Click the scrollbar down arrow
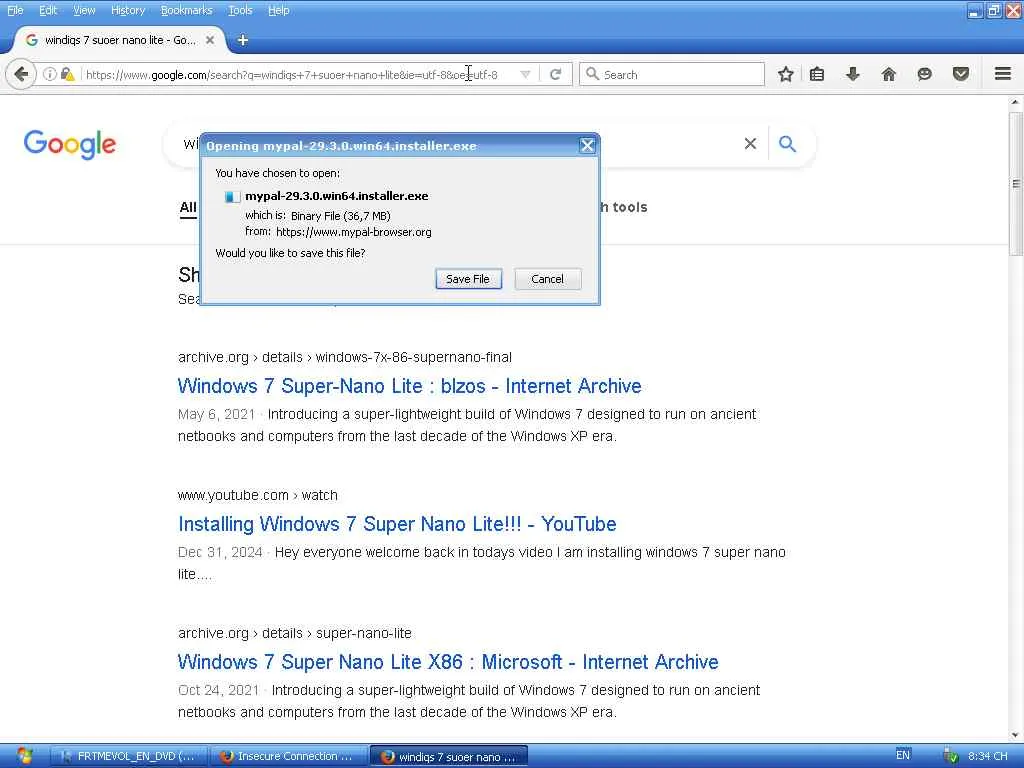 [x=1016, y=735]
